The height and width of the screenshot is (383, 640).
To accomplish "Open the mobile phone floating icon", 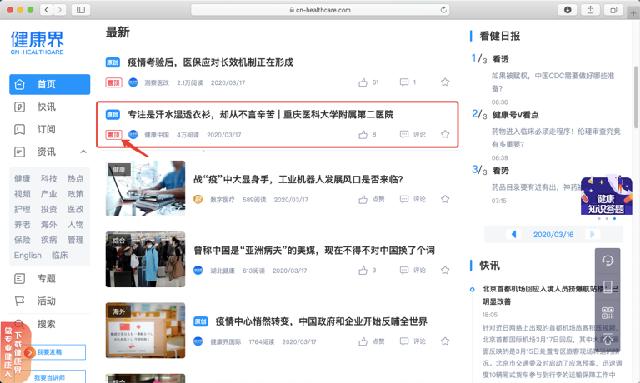I will (x=607, y=287).
